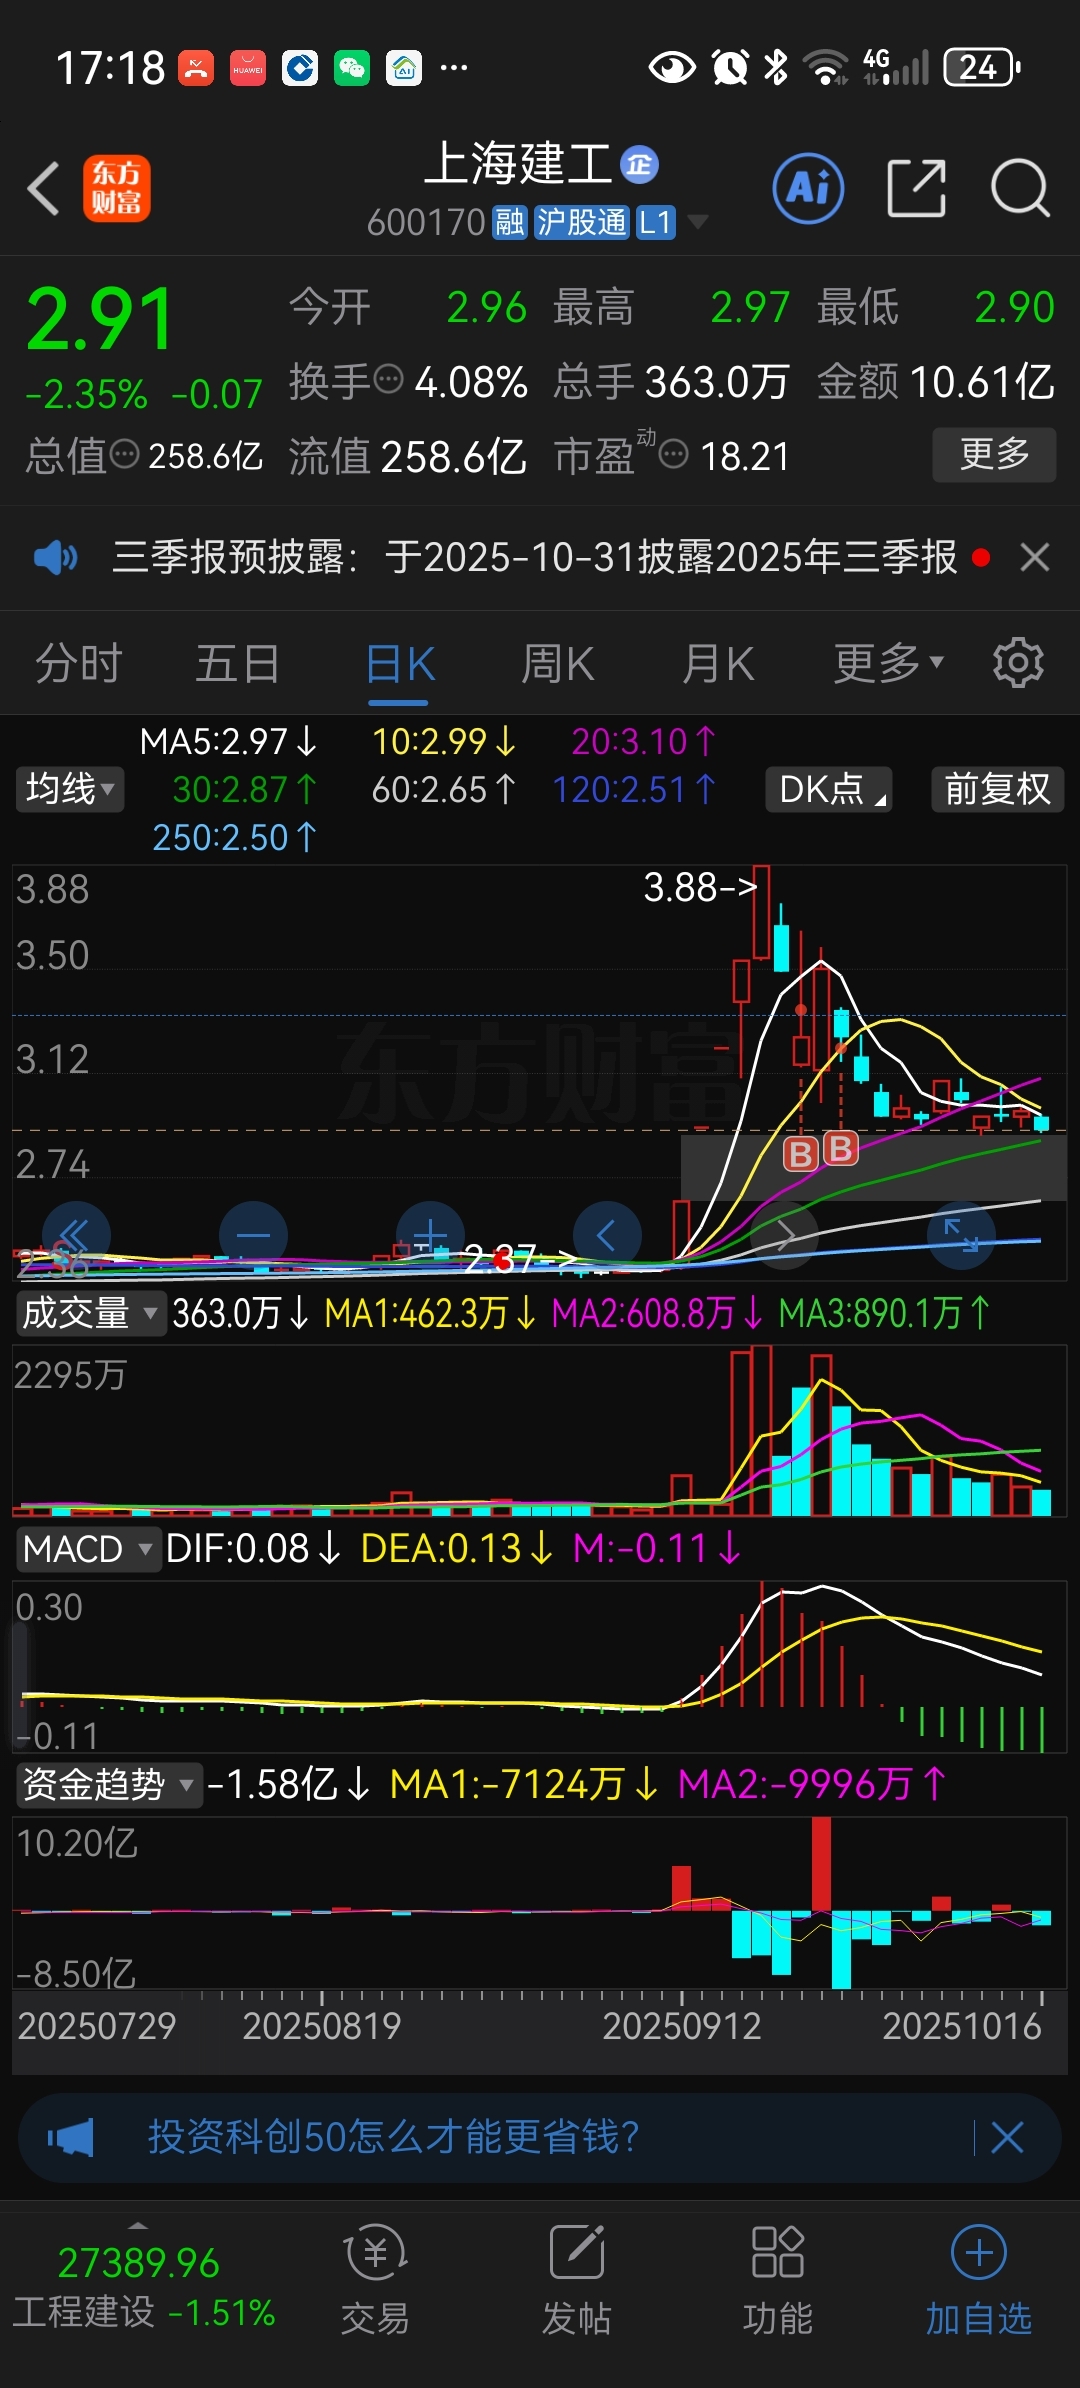Tap the current price 2.91

(100, 319)
